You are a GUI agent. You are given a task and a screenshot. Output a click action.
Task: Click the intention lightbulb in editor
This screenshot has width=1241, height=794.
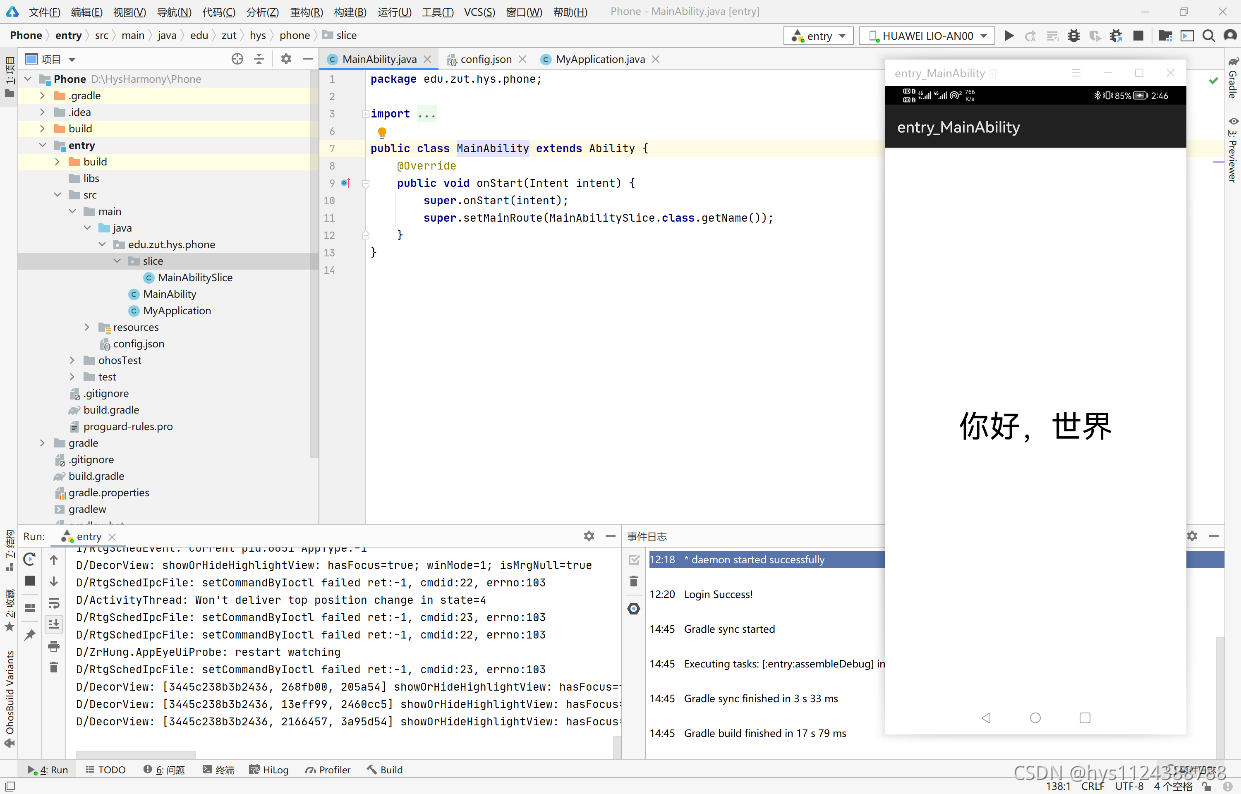[382, 132]
